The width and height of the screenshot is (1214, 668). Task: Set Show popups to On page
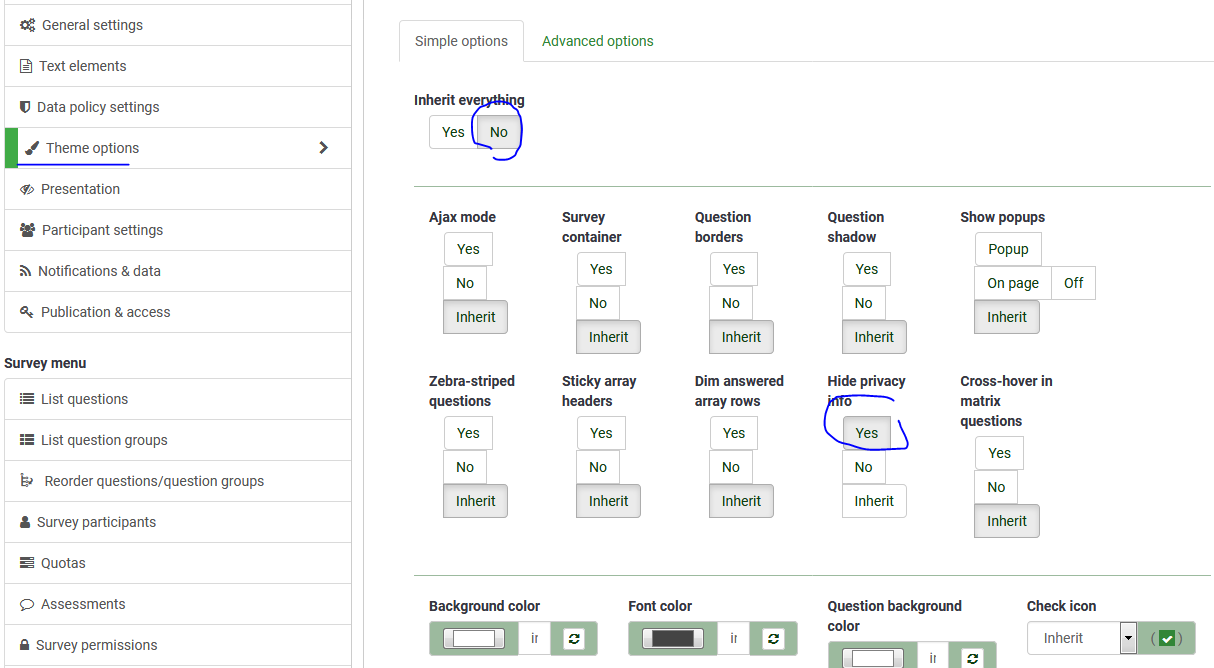click(x=1012, y=283)
